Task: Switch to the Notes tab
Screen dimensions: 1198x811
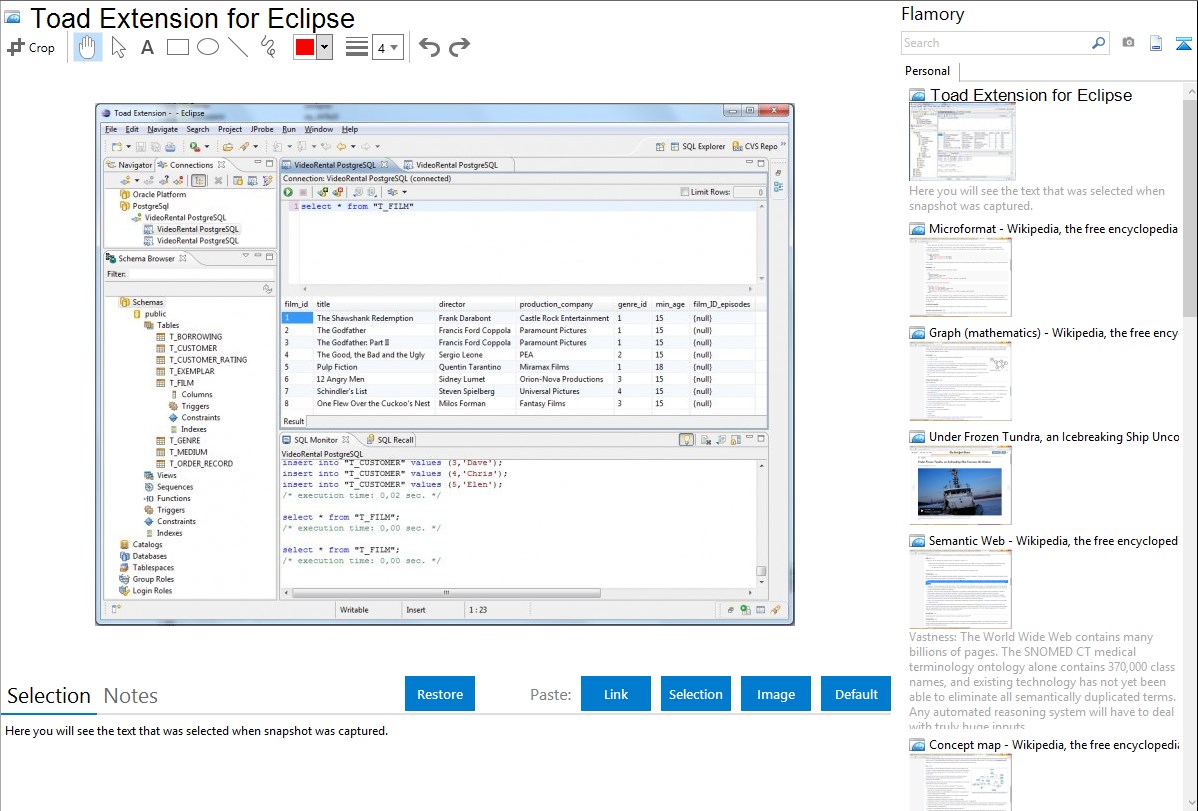Action: coord(131,696)
